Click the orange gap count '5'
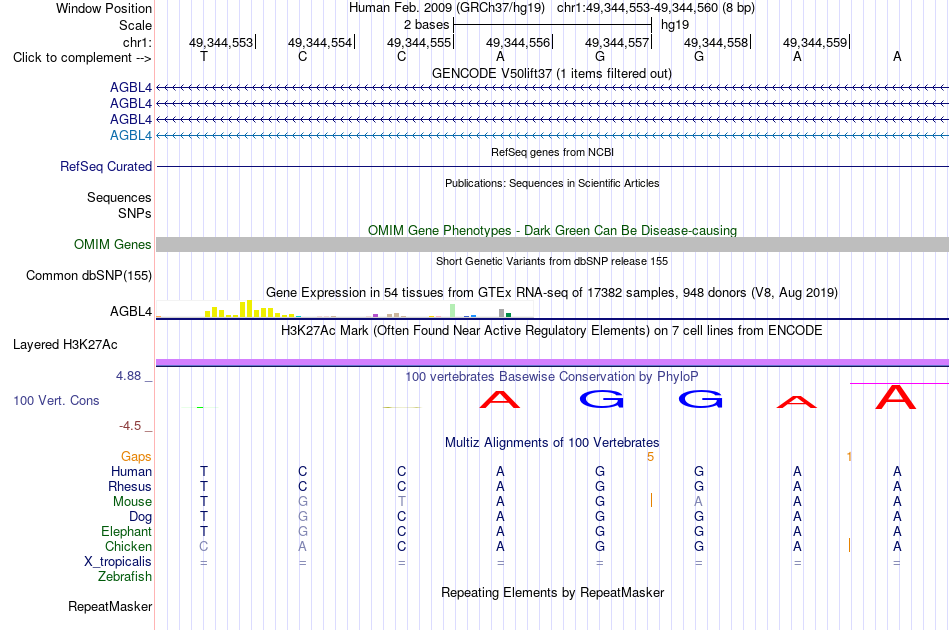This screenshot has height=630, width=950. [651, 457]
